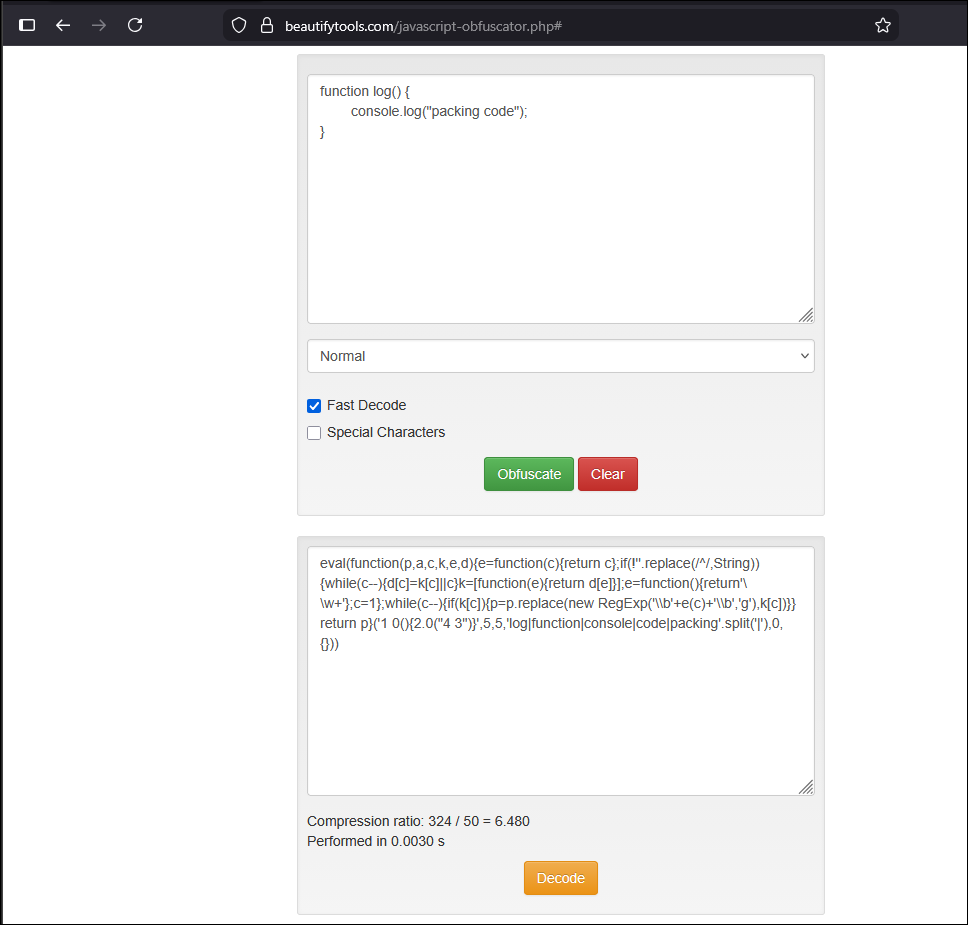Image resolution: width=968 pixels, height=925 pixels.
Task: Click the beautifytools.com URL in address bar
Action: (423, 26)
